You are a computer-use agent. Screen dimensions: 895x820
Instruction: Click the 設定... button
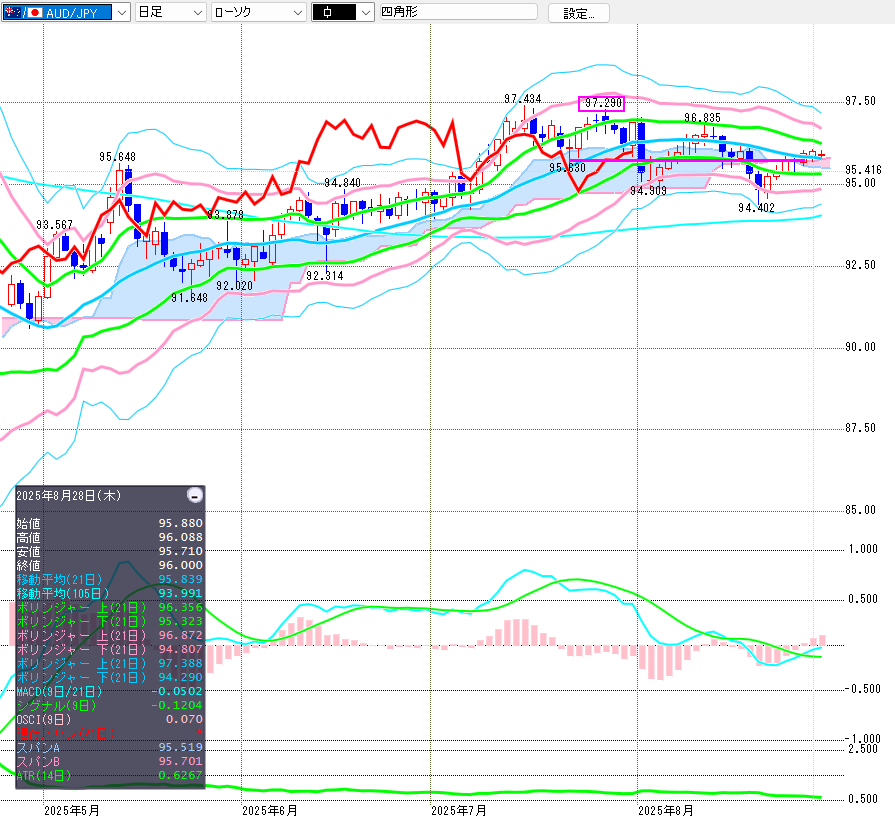(x=578, y=13)
